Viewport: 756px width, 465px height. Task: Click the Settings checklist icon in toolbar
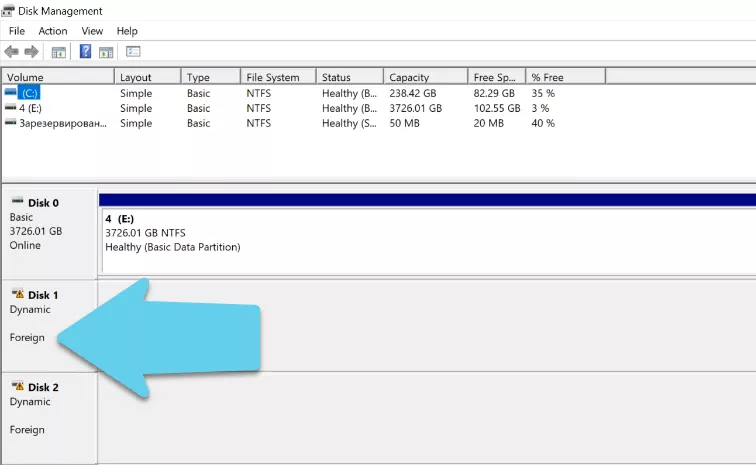tap(133, 51)
